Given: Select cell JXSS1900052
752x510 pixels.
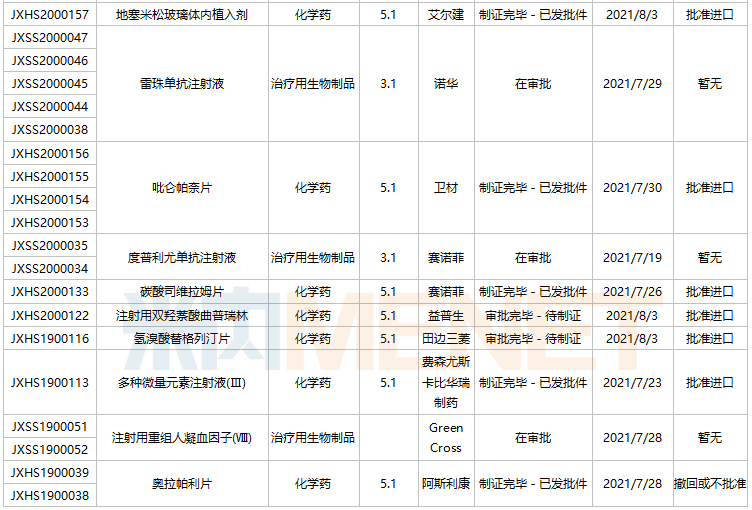Looking at the screenshot, I should 50,450.
